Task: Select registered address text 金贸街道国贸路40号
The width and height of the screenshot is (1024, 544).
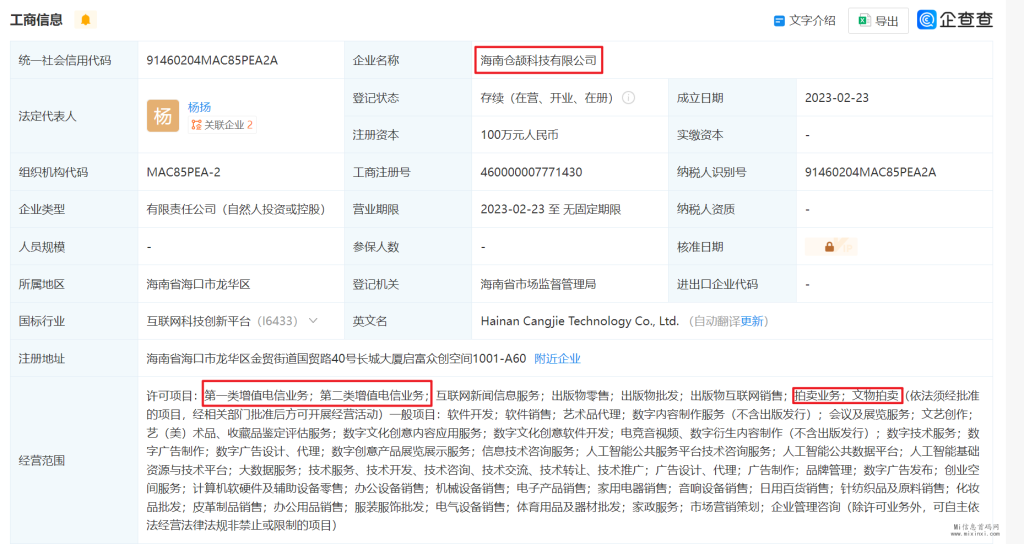Action: [304, 359]
